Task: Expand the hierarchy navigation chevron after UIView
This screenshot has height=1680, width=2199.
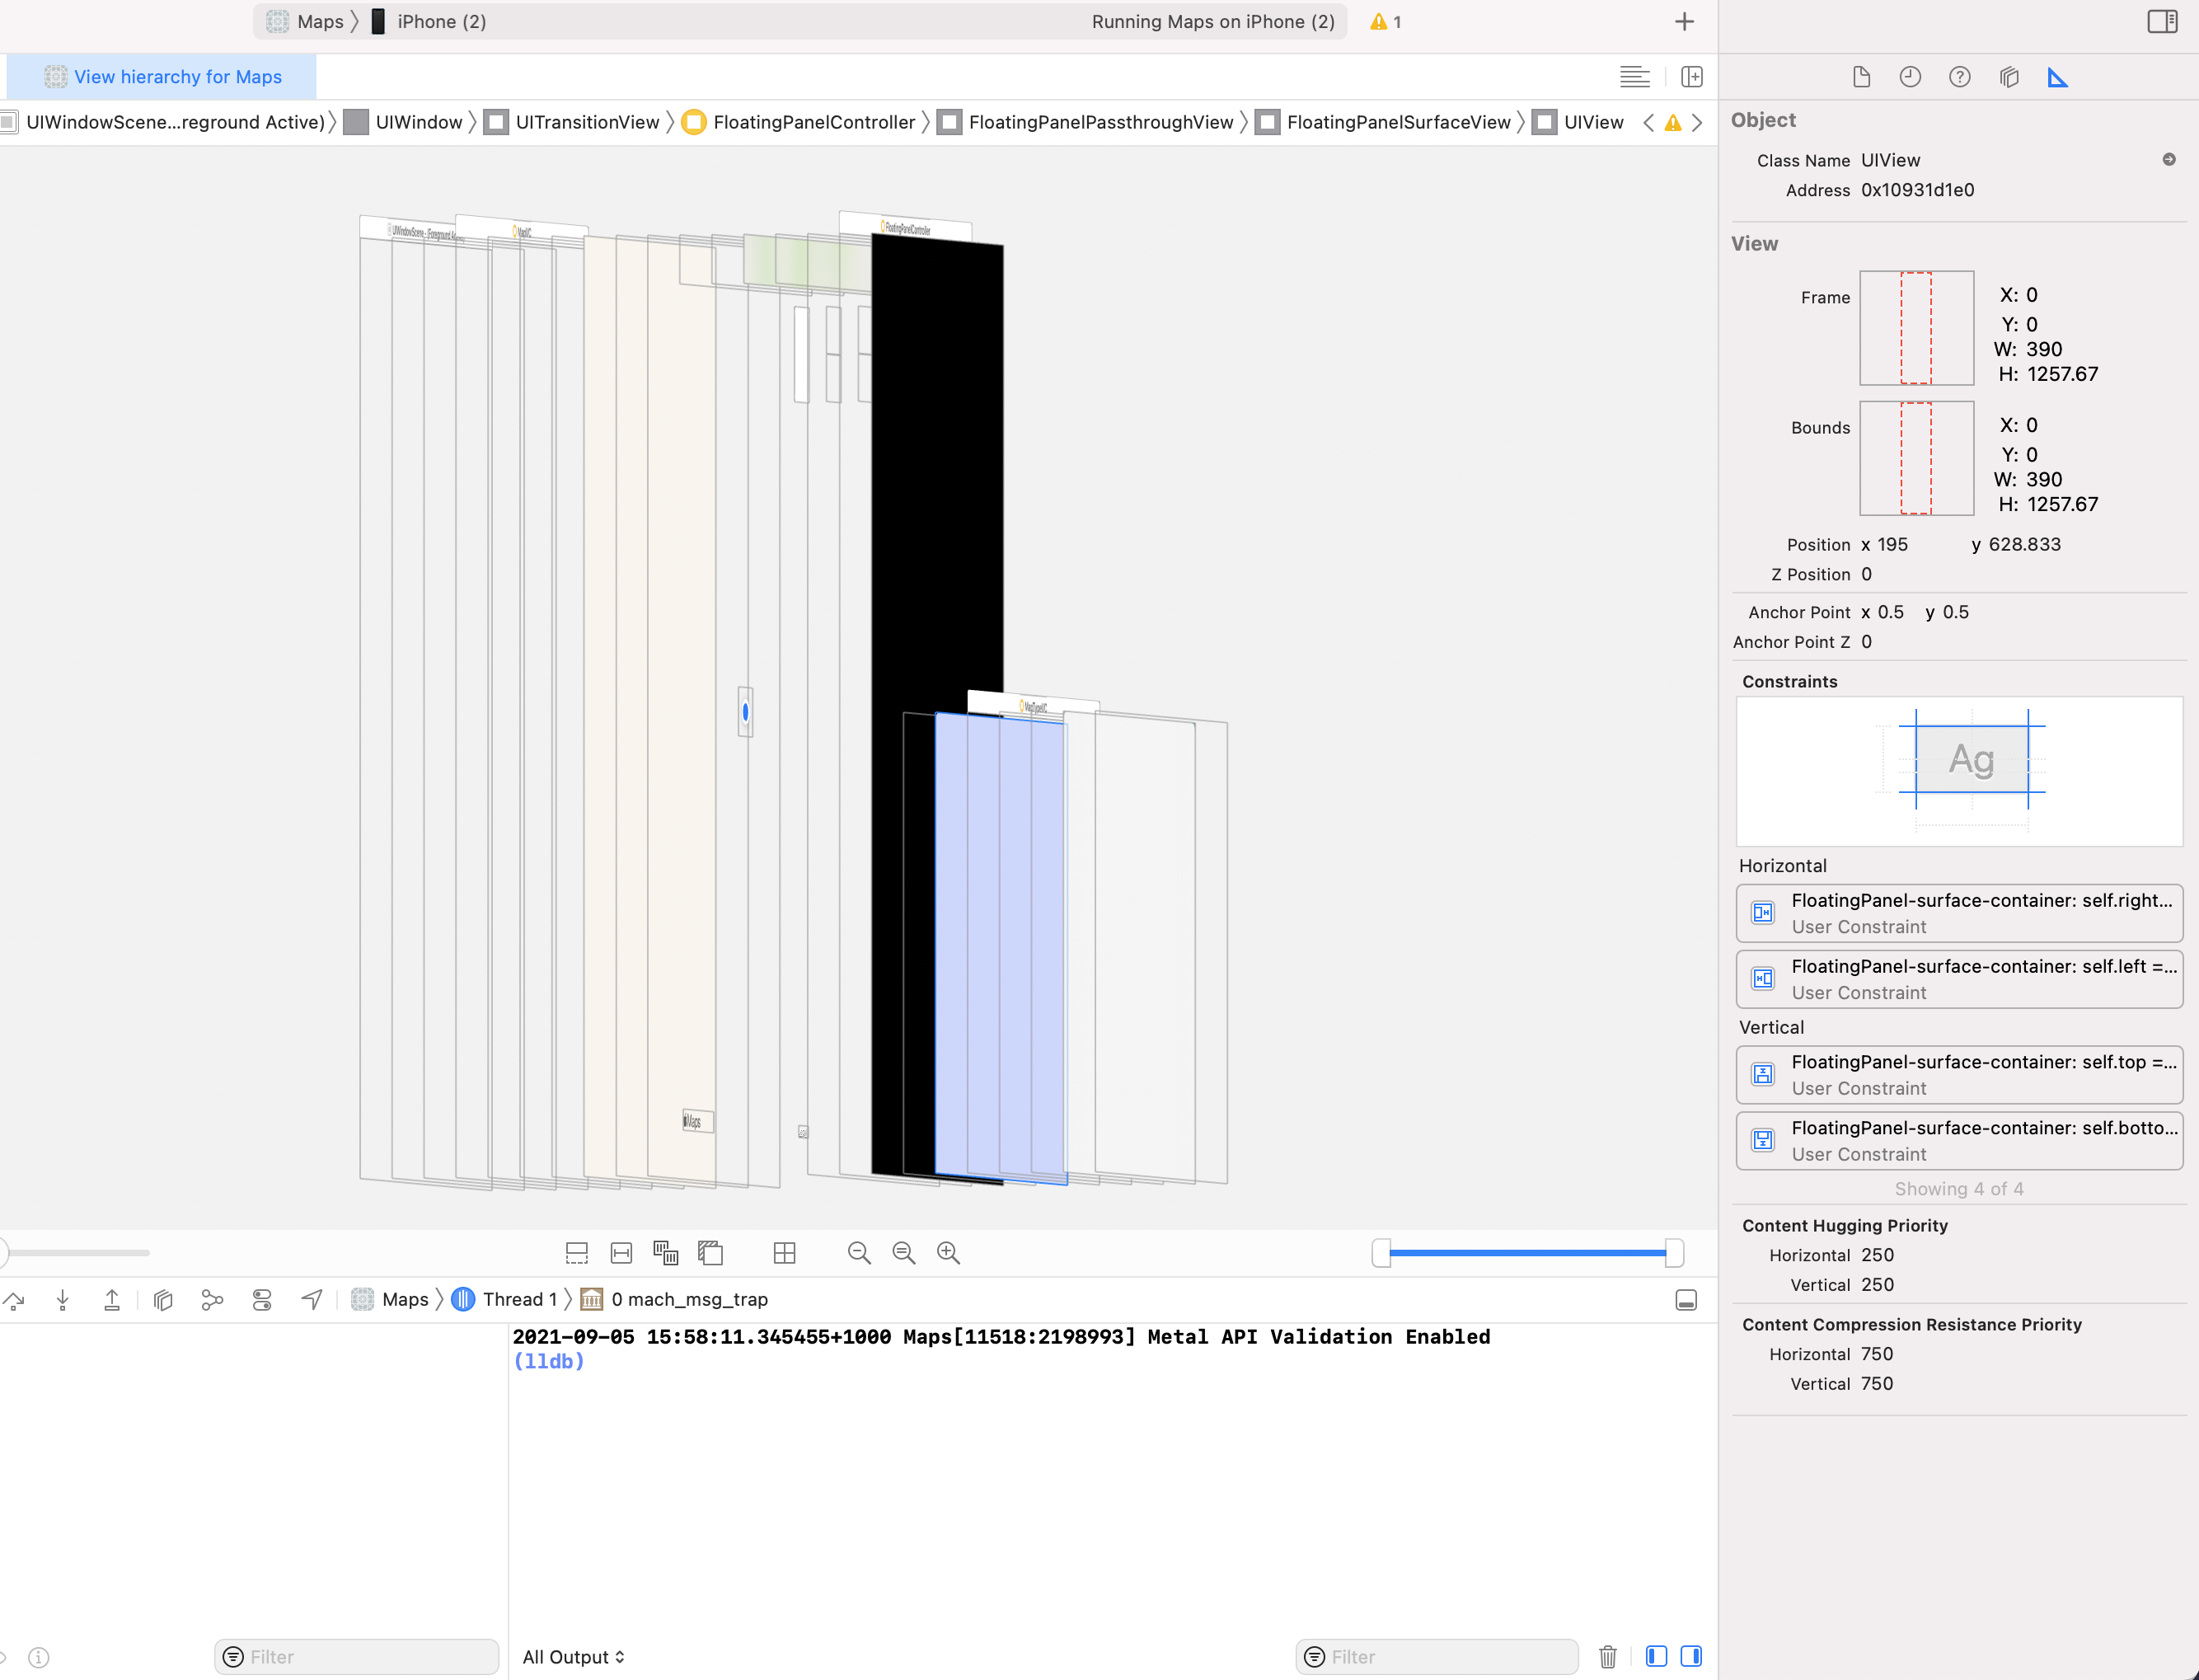Action: 1698,122
